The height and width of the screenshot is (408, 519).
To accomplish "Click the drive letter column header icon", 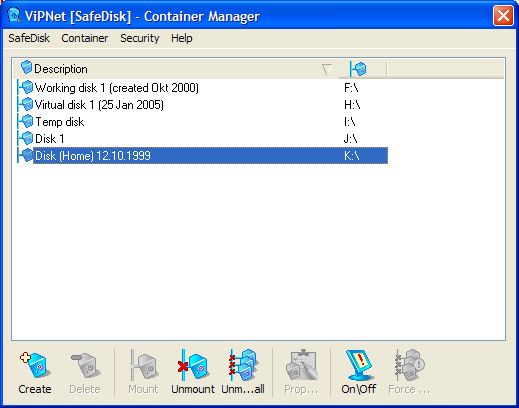I will coord(358,69).
